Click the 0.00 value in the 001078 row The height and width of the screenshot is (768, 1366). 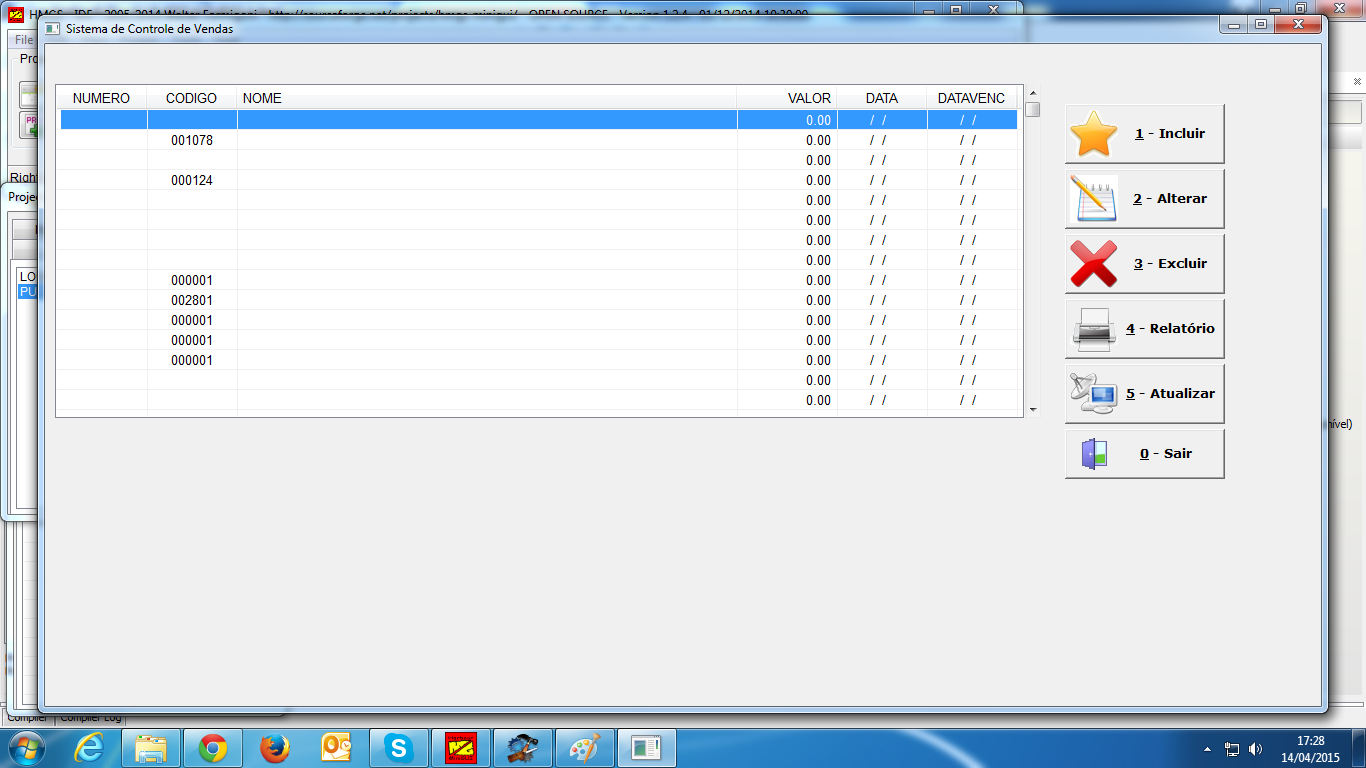[818, 140]
